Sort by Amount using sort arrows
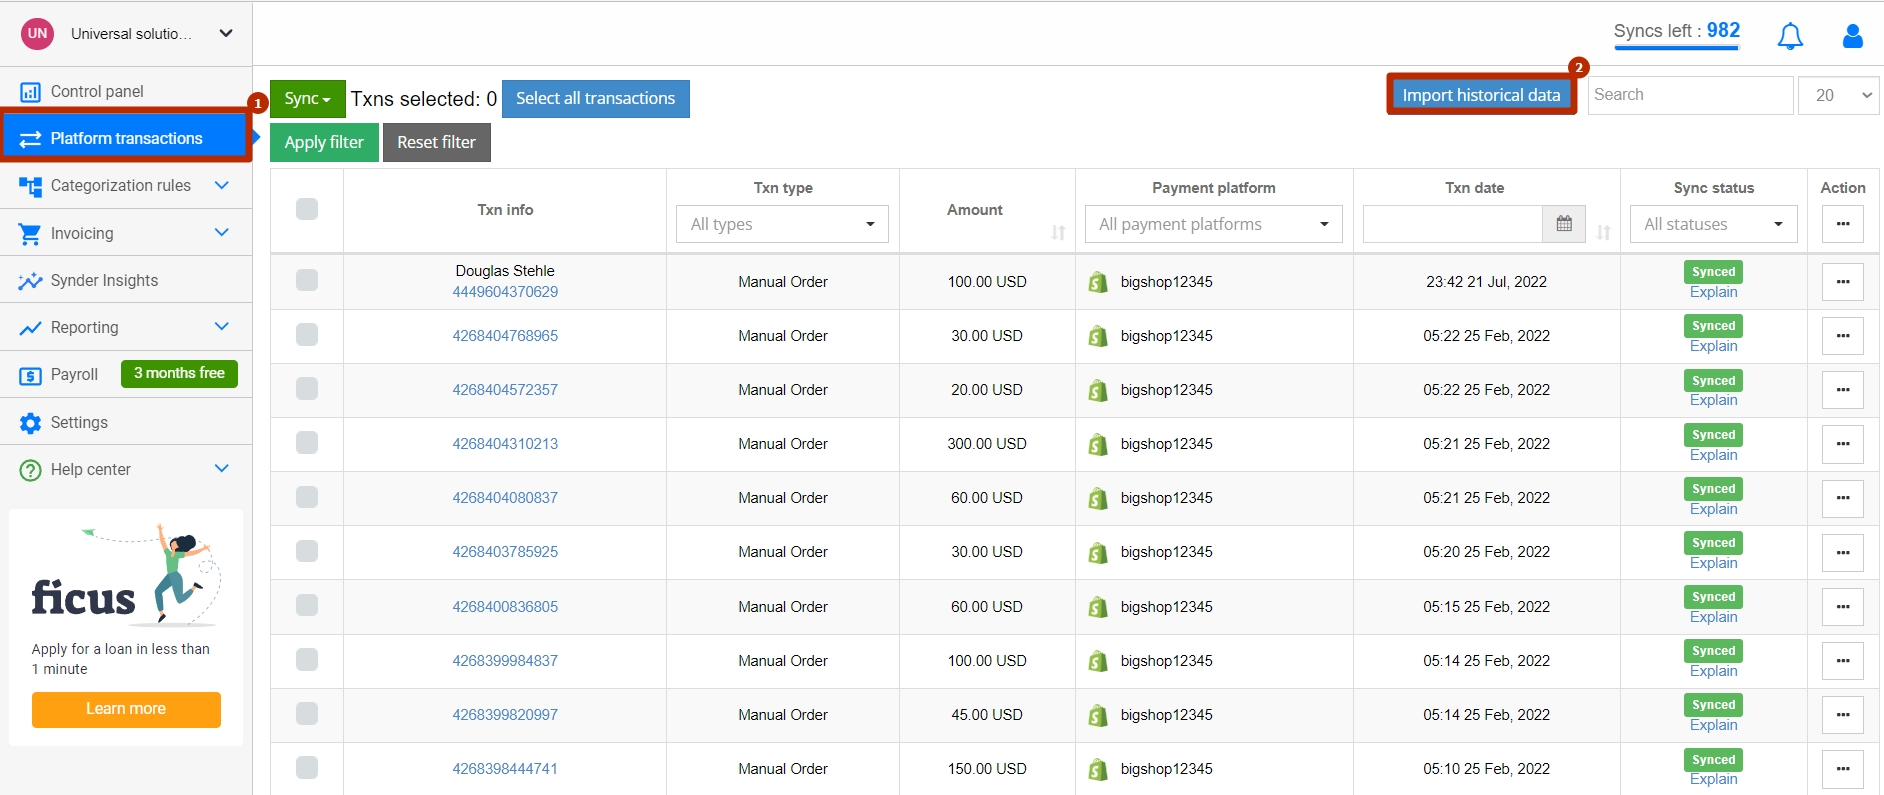Image resolution: width=1884 pixels, height=795 pixels. tap(1058, 232)
